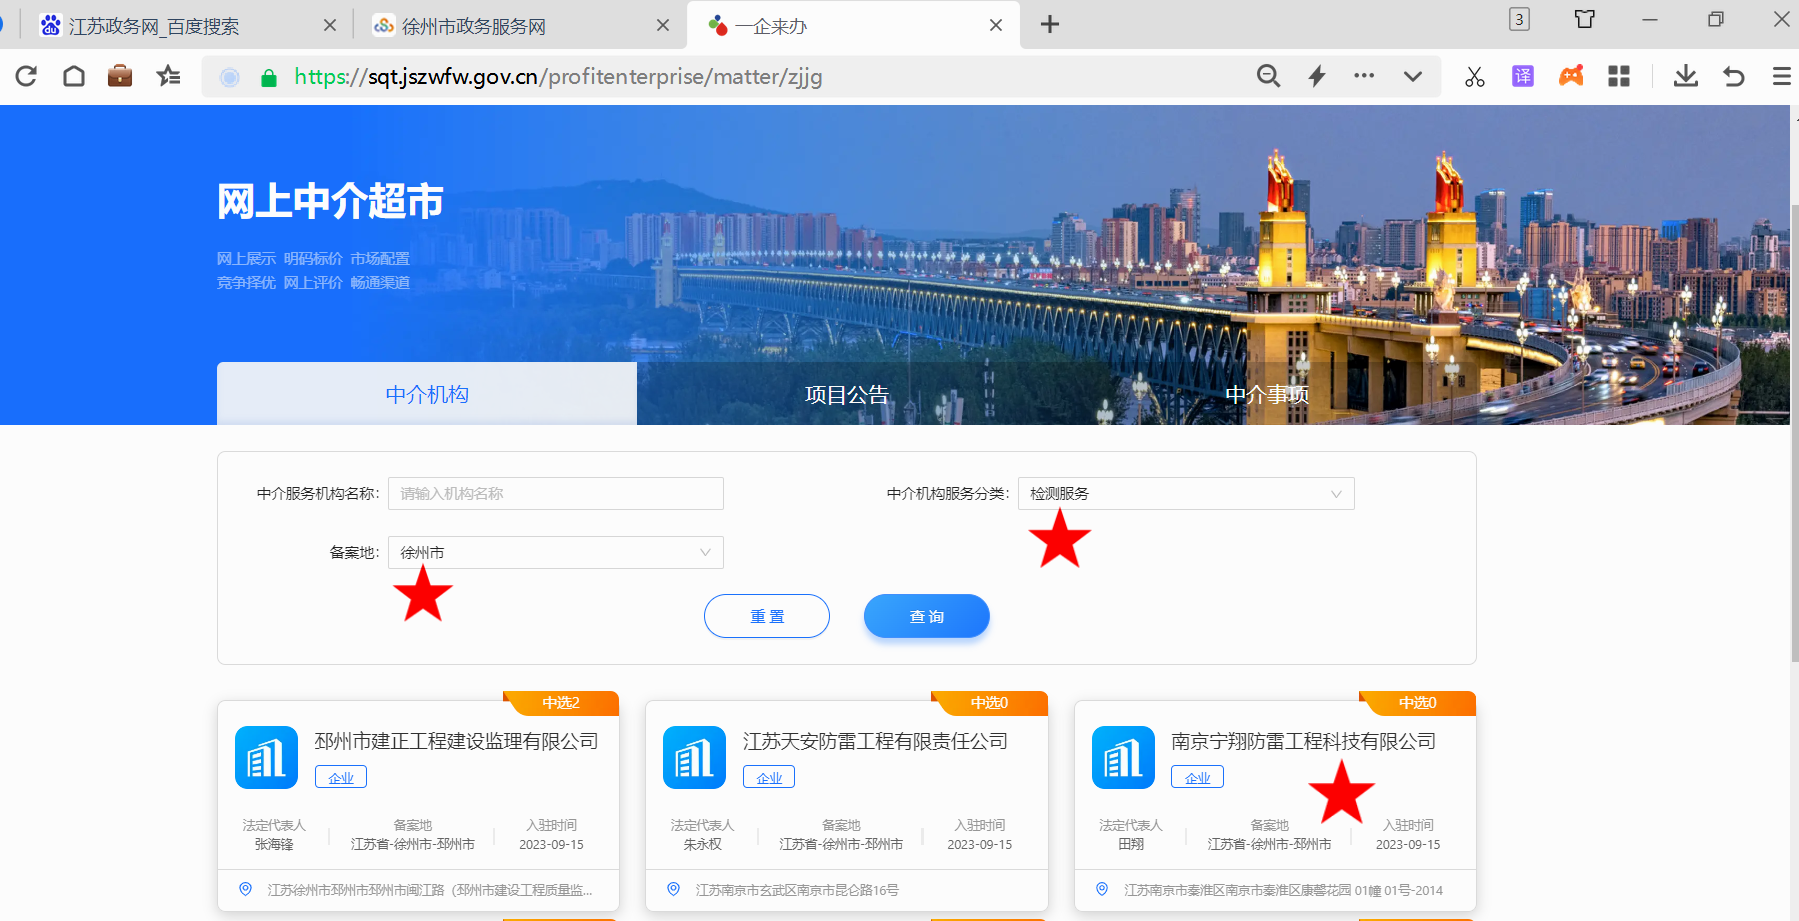Open the purple translate icon
Image resolution: width=1799 pixels, height=921 pixels.
pyautogui.click(x=1522, y=76)
